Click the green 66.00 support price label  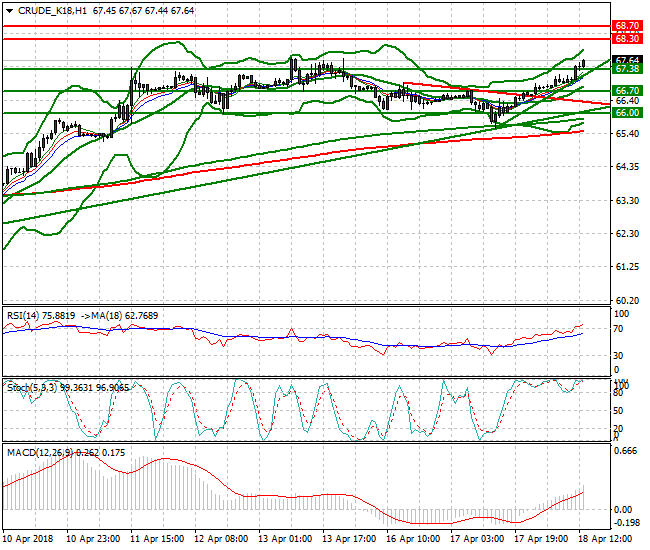click(627, 113)
